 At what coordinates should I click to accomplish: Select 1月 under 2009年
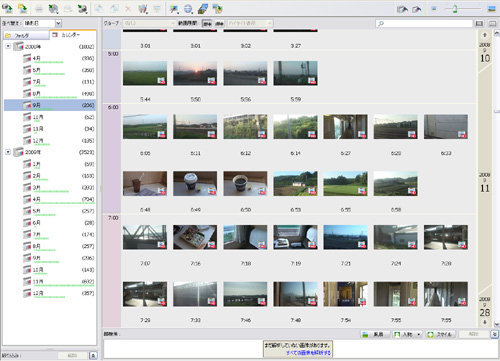50,164
